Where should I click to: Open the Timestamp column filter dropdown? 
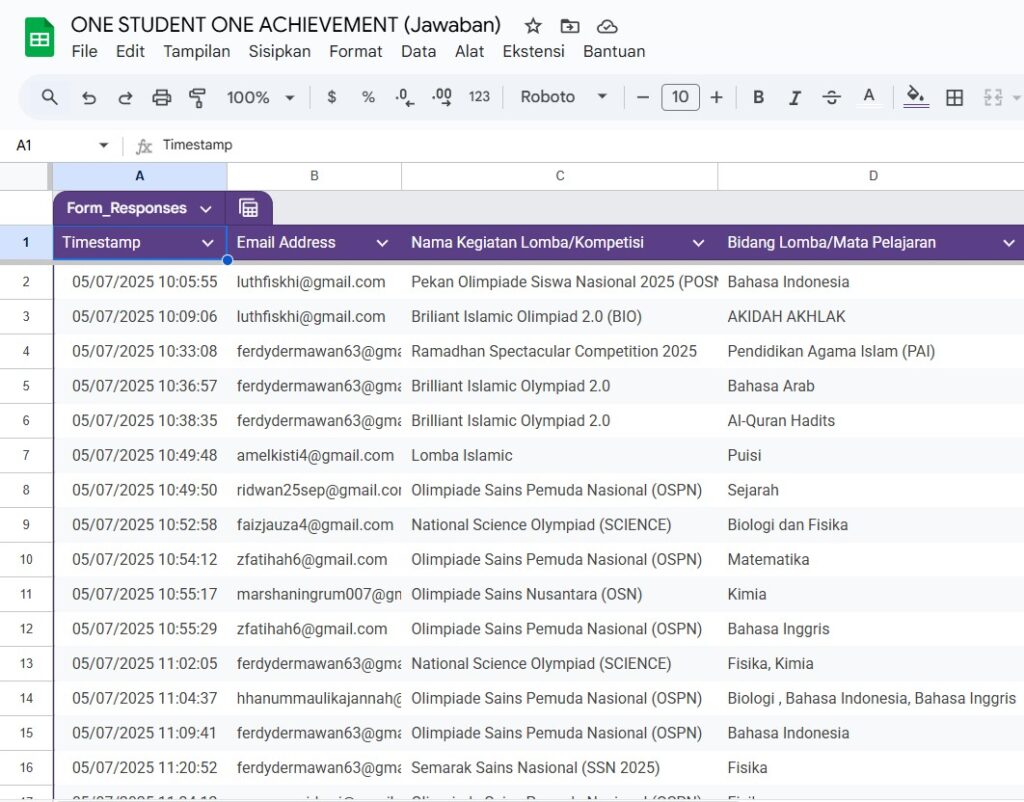(208, 243)
